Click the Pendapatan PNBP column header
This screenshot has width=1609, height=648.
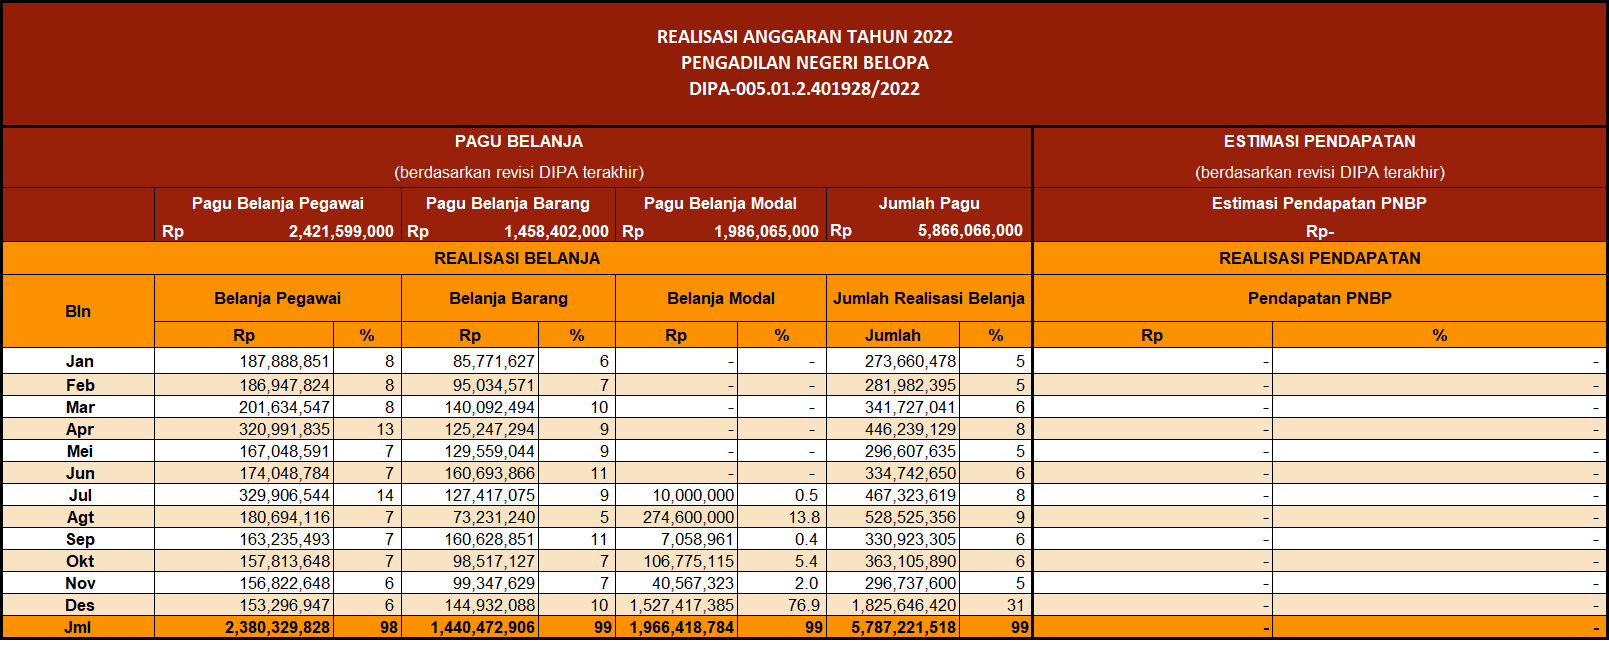click(1319, 298)
